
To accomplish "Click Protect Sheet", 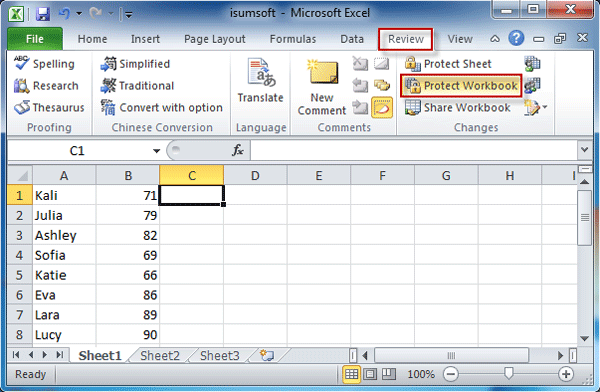I will (448, 64).
